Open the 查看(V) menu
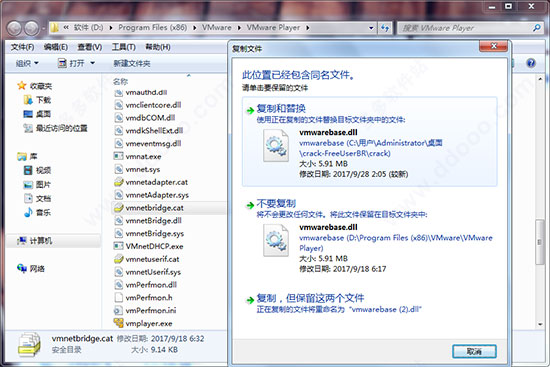Image resolution: width=550 pixels, height=367 pixels. [89, 47]
